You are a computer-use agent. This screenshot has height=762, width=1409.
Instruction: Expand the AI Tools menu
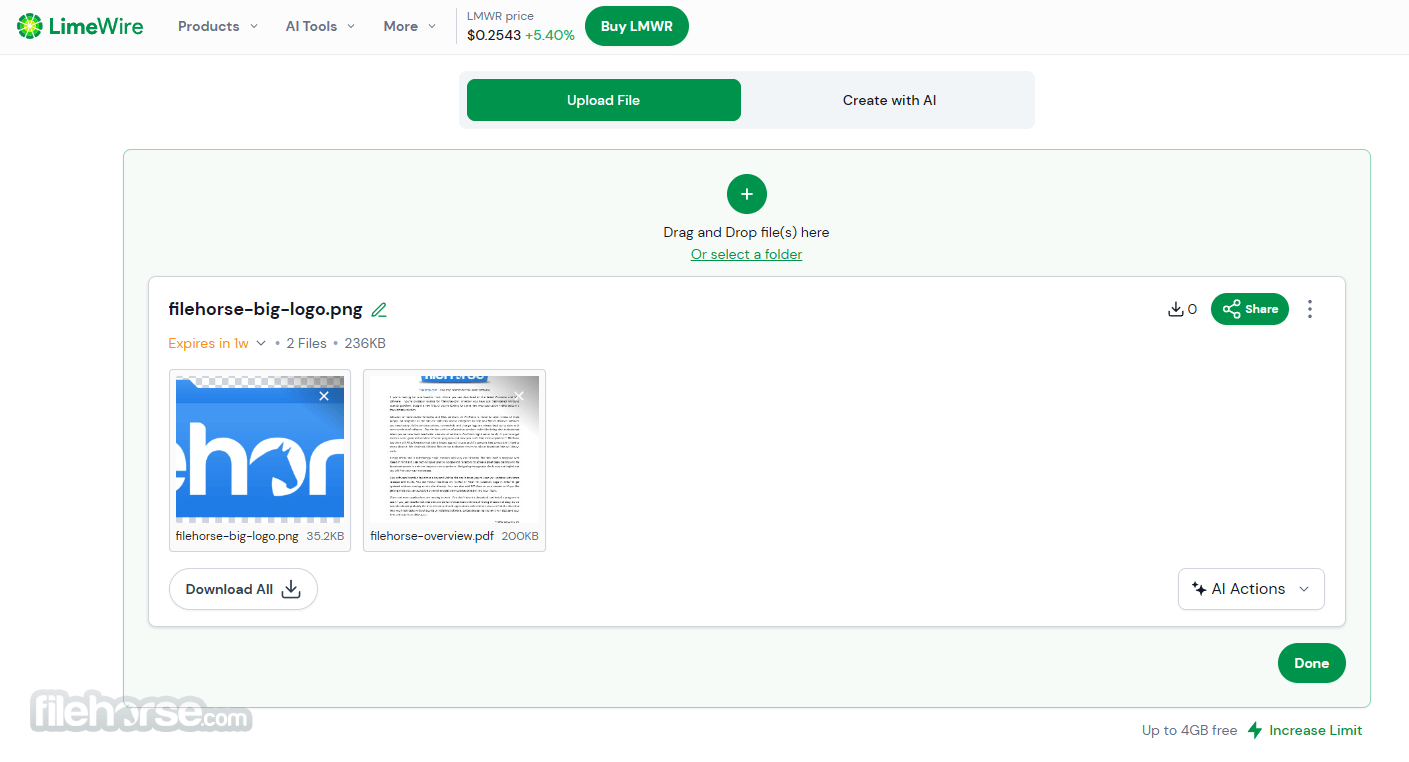pyautogui.click(x=321, y=26)
